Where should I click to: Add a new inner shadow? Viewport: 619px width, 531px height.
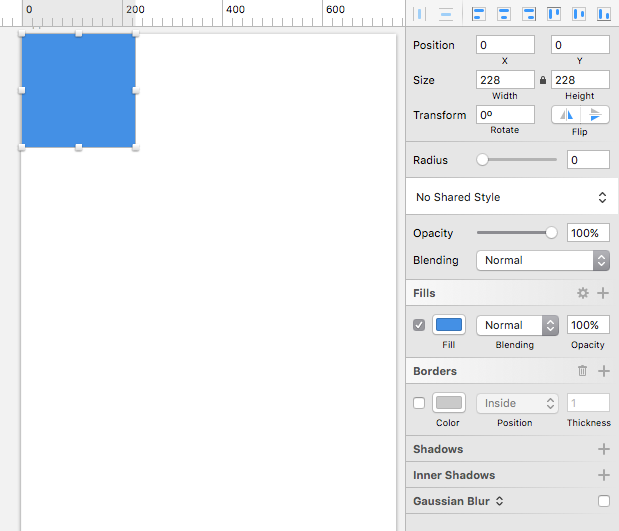pyautogui.click(x=604, y=475)
